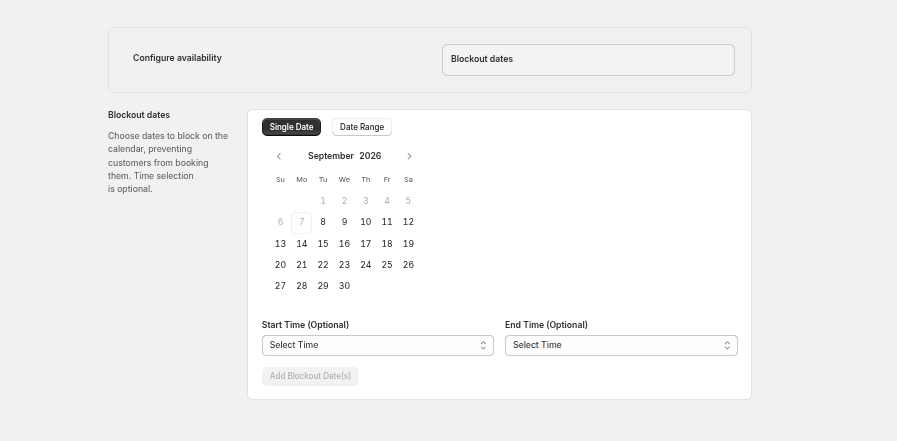Choose September 24
This screenshot has width=897, height=441.
tap(366, 265)
